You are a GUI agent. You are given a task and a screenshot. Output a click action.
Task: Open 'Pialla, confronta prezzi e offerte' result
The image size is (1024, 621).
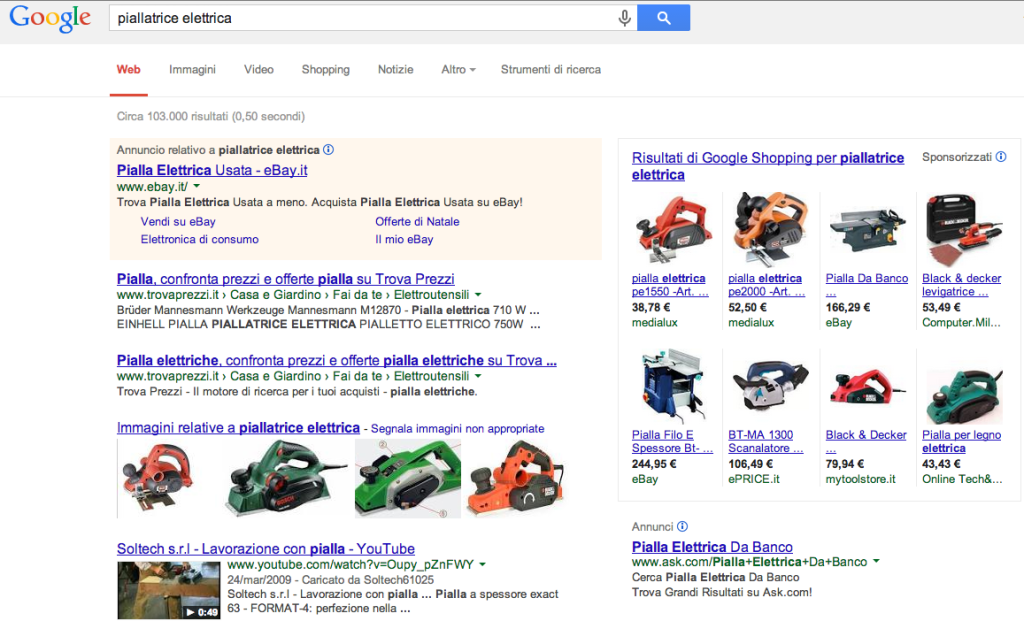pyautogui.click(x=285, y=279)
